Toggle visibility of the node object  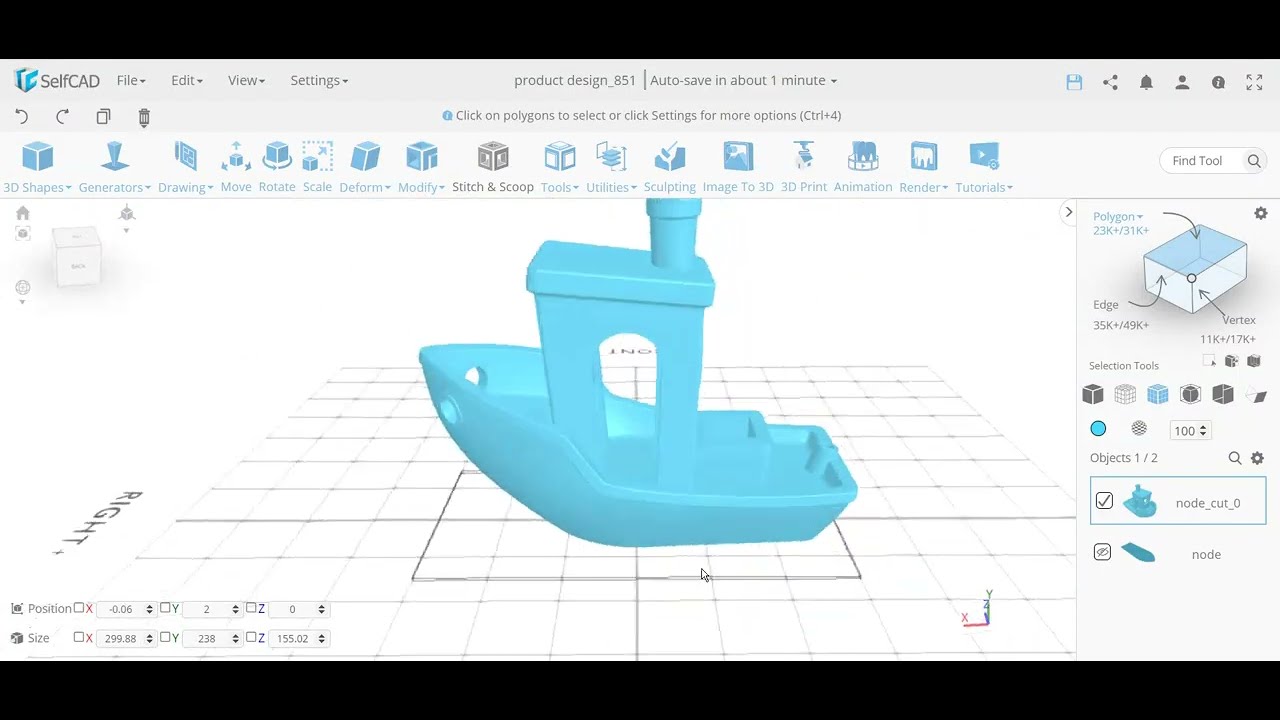point(1103,552)
